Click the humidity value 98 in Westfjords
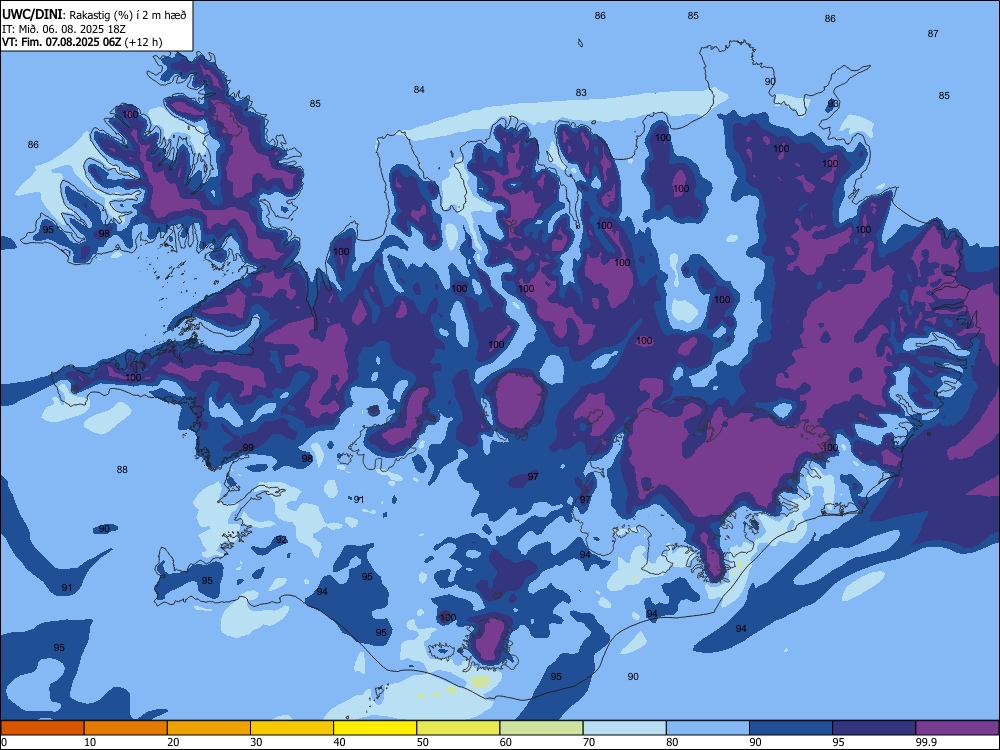This screenshot has height=750, width=1000. pos(104,233)
